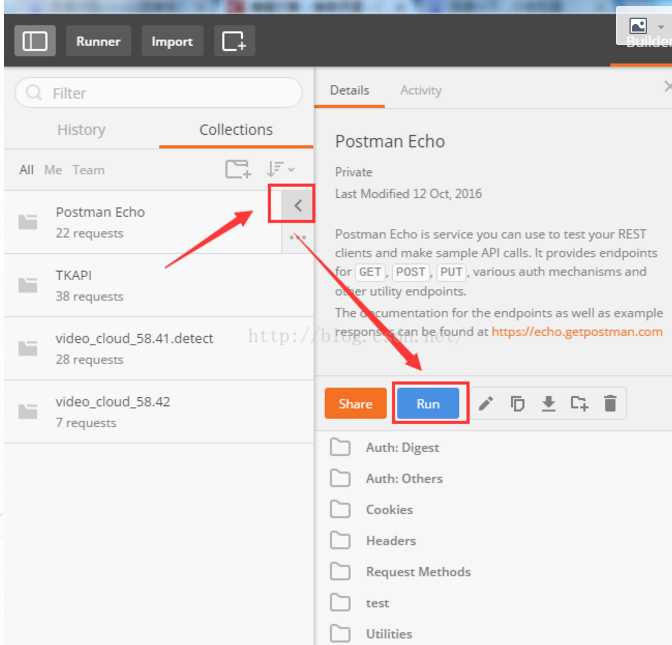The image size is (672, 645).
Task: Open video_cloud_58.42 collection
Action: click(159, 411)
